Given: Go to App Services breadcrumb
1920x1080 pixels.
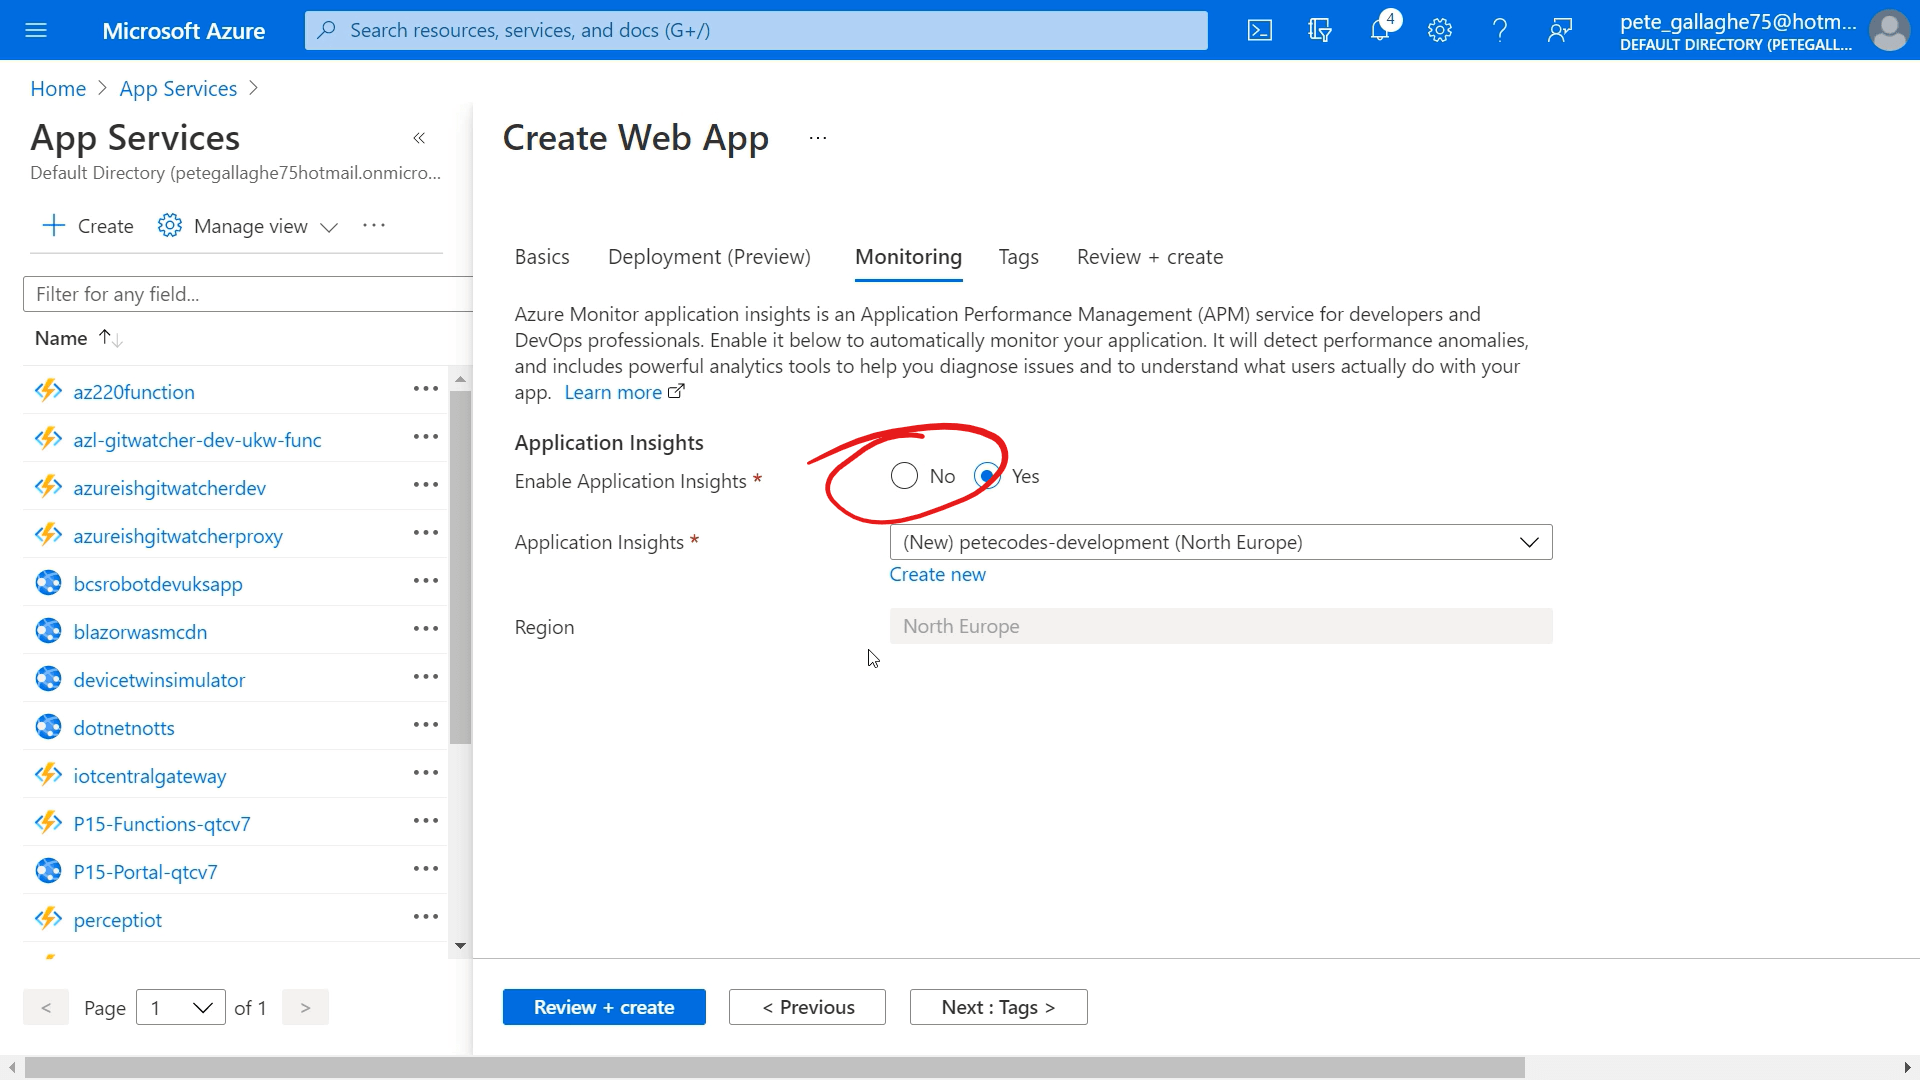Looking at the screenshot, I should [178, 88].
